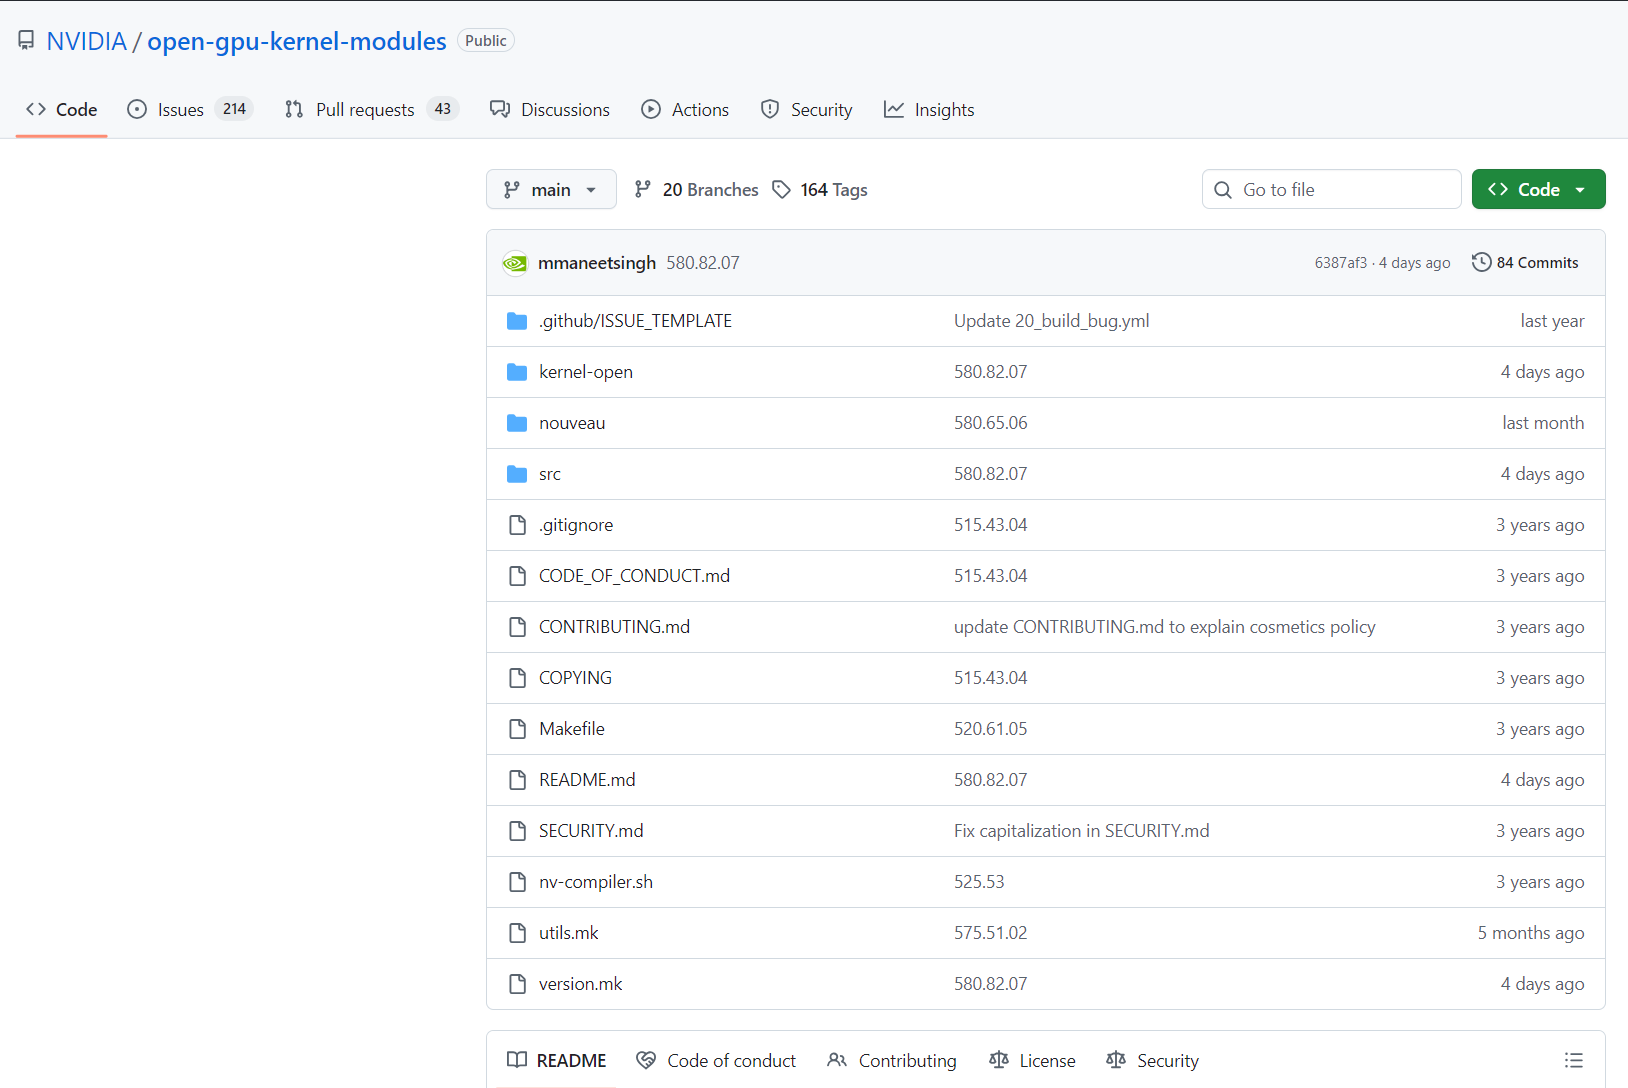Open the src folder
Viewport: 1628px width, 1088px height.
click(550, 473)
